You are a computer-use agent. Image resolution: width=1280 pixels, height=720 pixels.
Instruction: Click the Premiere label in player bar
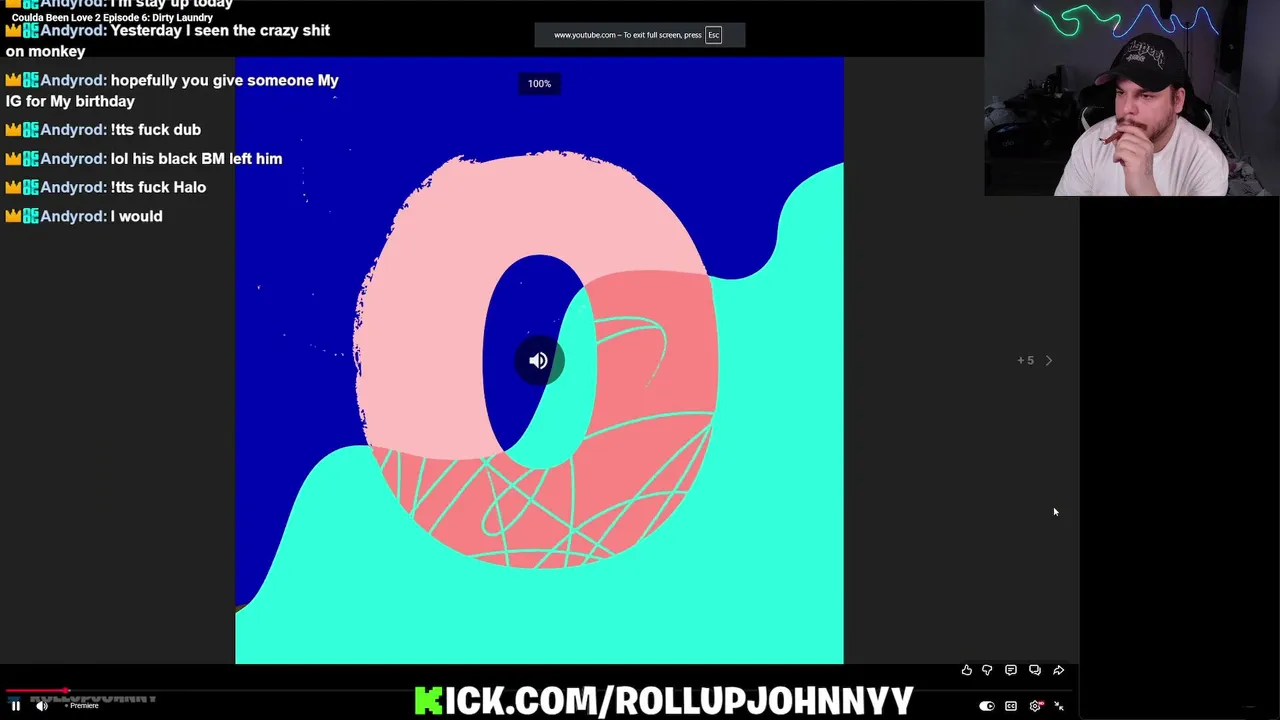tap(84, 706)
